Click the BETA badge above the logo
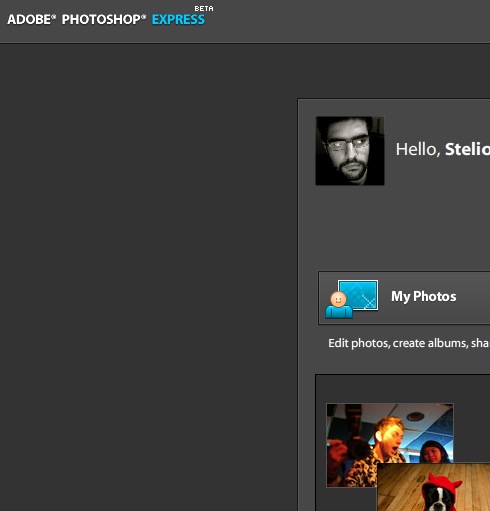 click(204, 9)
